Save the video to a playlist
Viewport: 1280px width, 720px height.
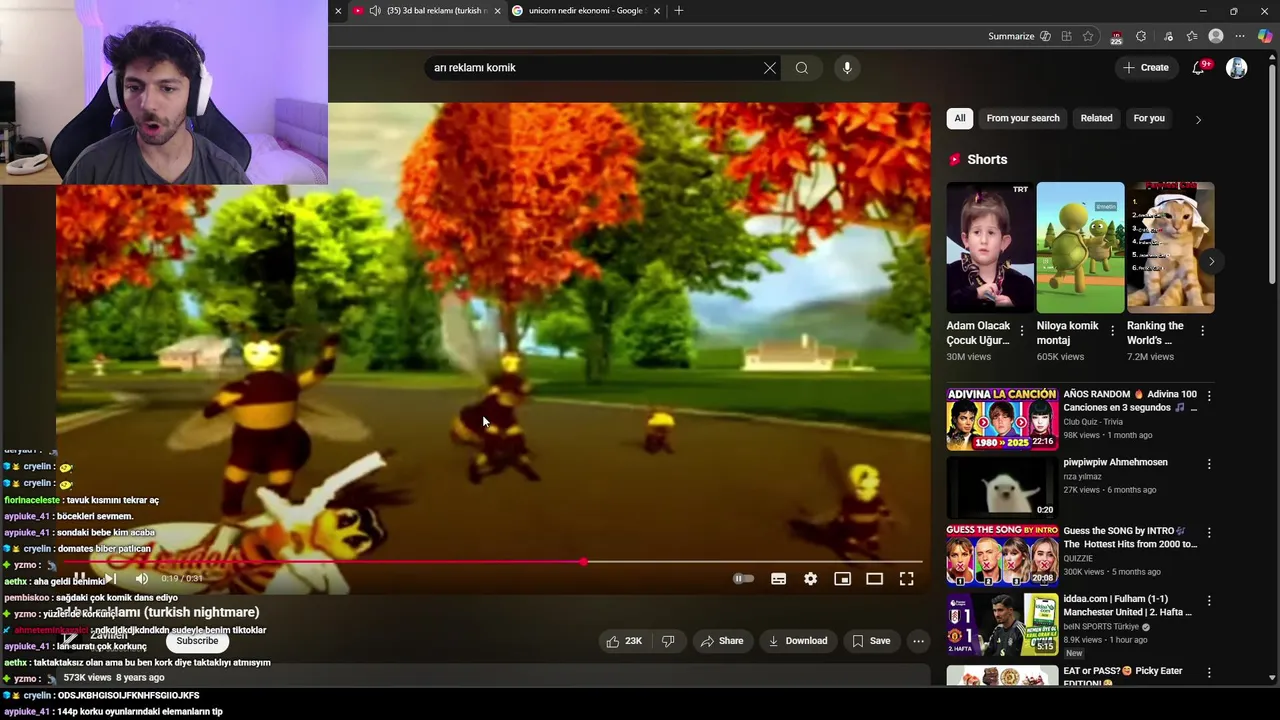tap(871, 641)
